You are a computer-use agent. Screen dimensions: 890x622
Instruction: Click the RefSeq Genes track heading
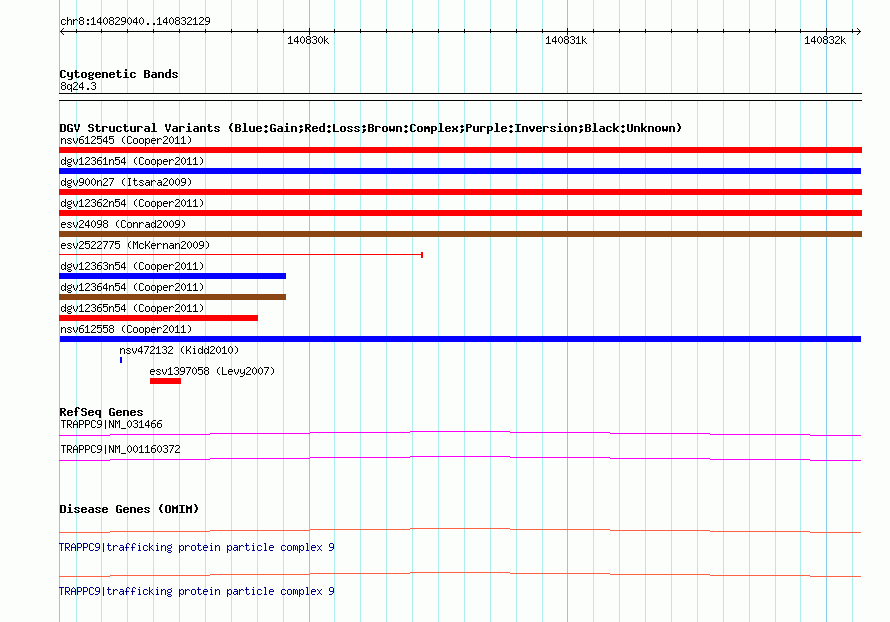(101, 412)
